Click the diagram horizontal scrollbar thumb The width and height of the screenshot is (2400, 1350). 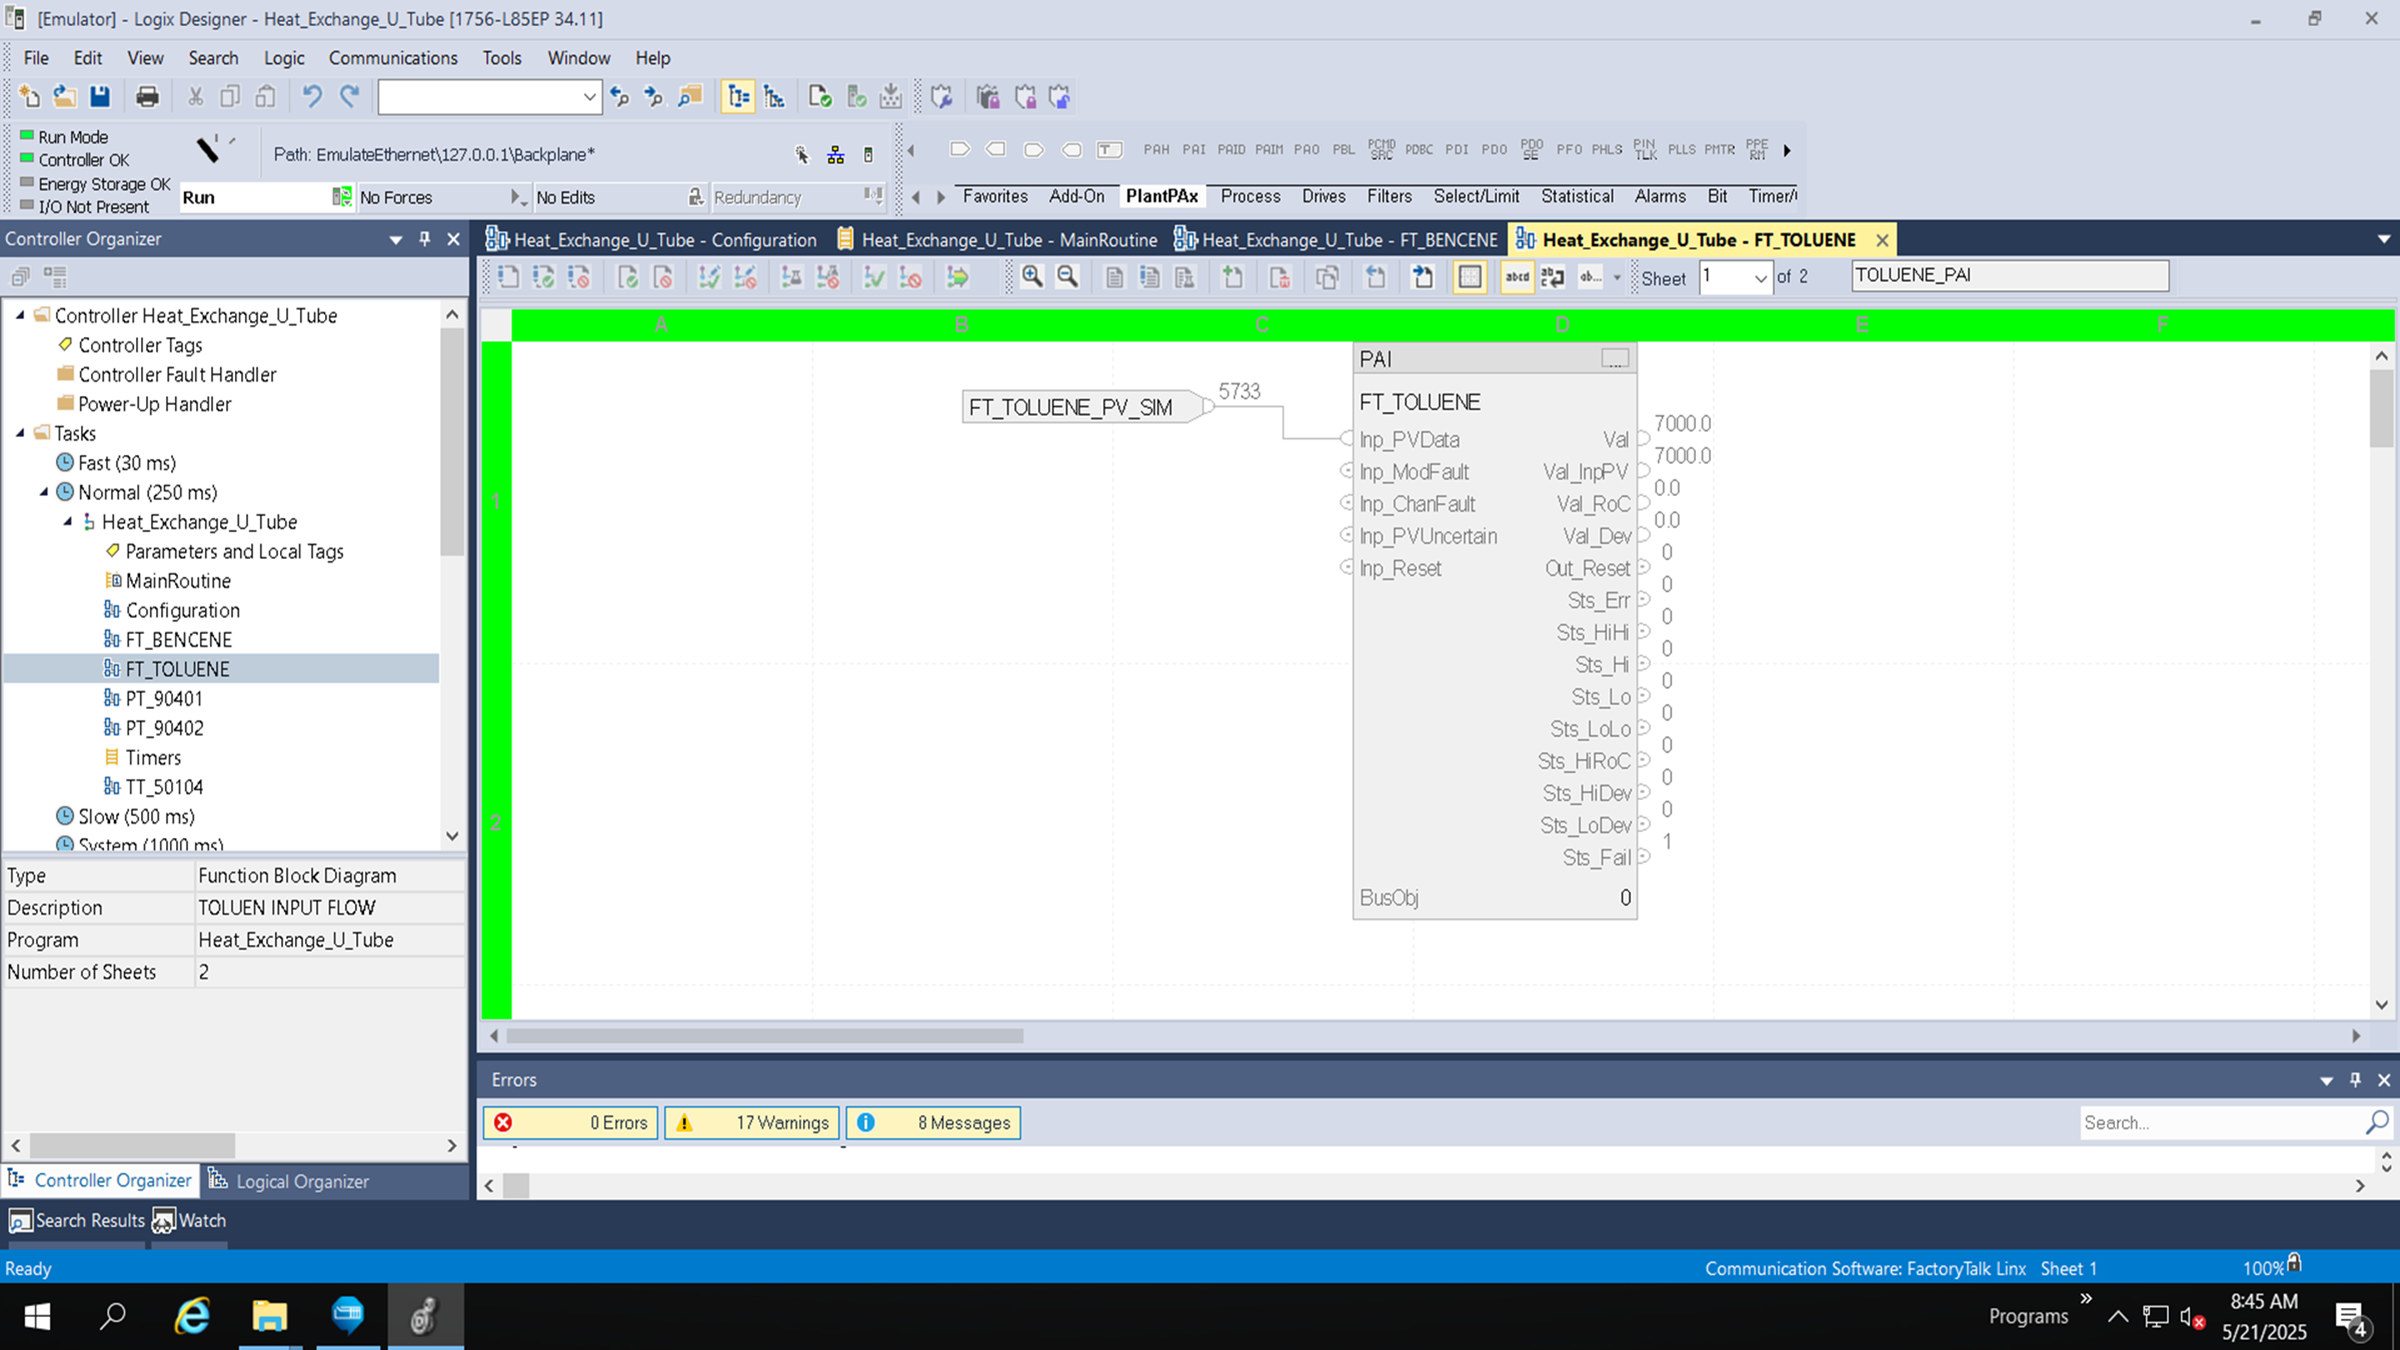click(765, 1036)
